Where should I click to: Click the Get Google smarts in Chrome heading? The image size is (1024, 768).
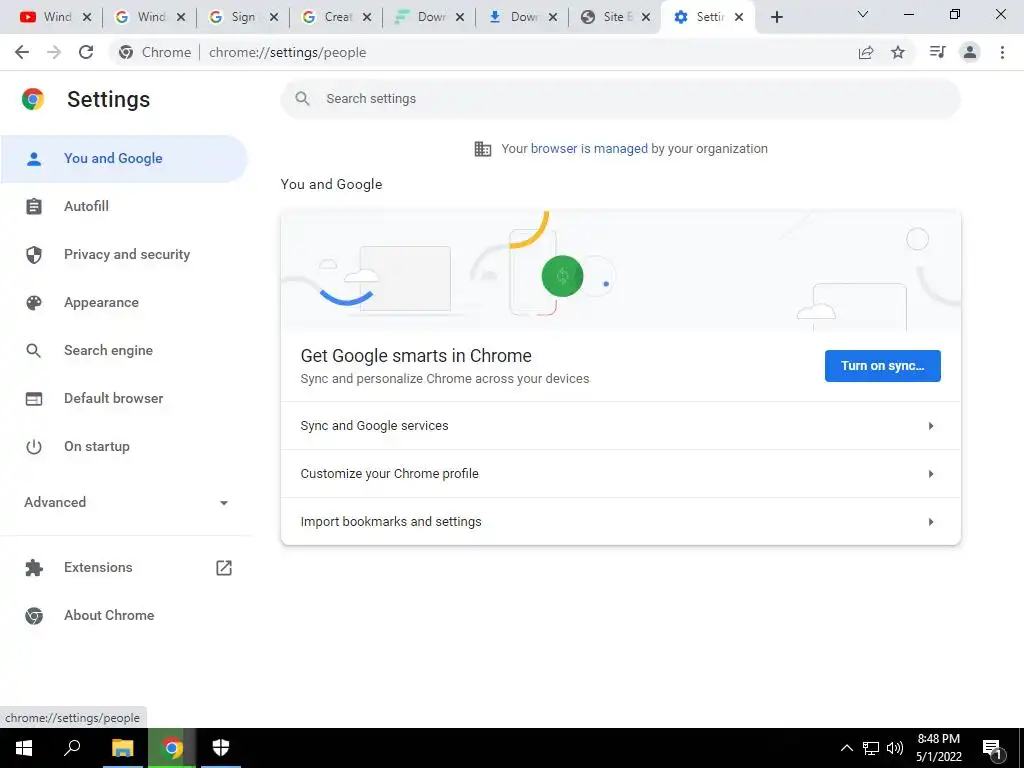(416, 356)
